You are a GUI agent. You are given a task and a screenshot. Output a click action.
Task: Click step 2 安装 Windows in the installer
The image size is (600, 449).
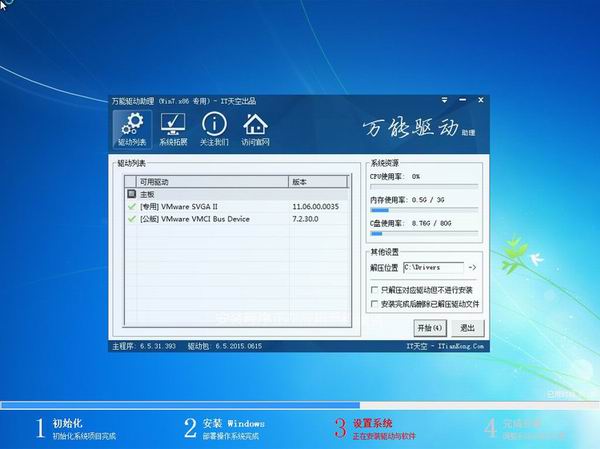point(224,428)
